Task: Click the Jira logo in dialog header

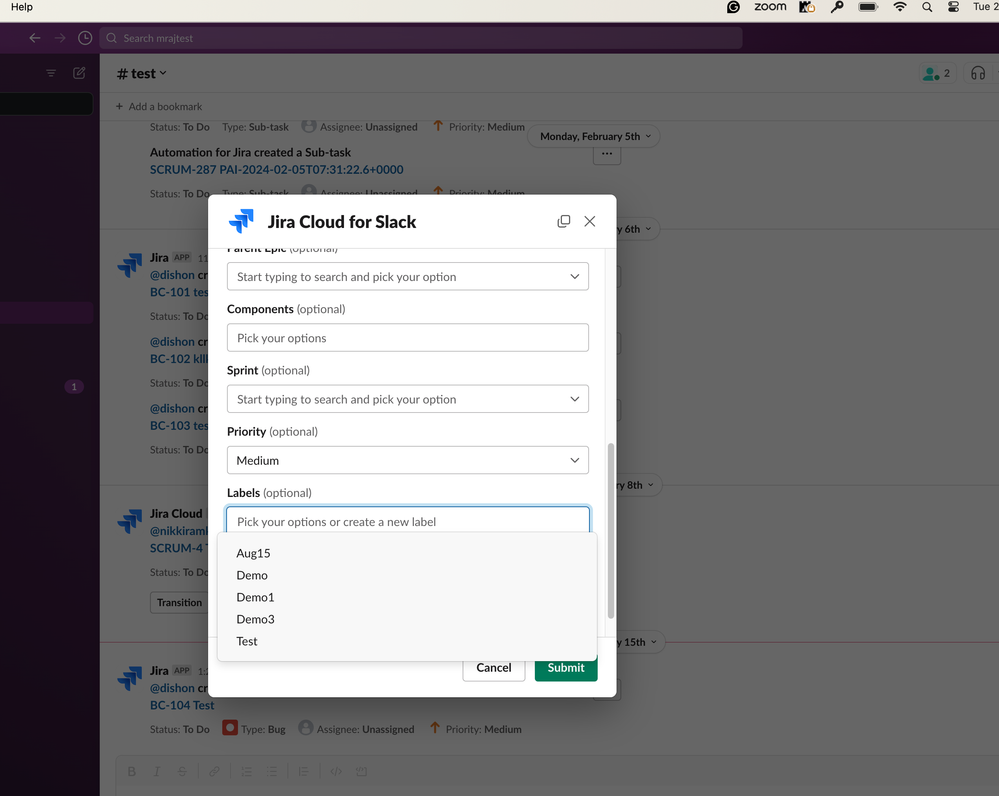Action: [x=241, y=221]
